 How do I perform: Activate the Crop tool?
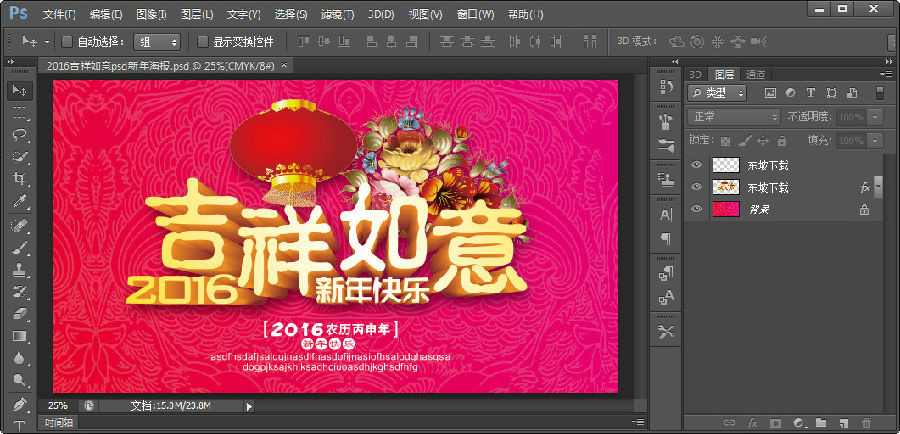tap(20, 179)
